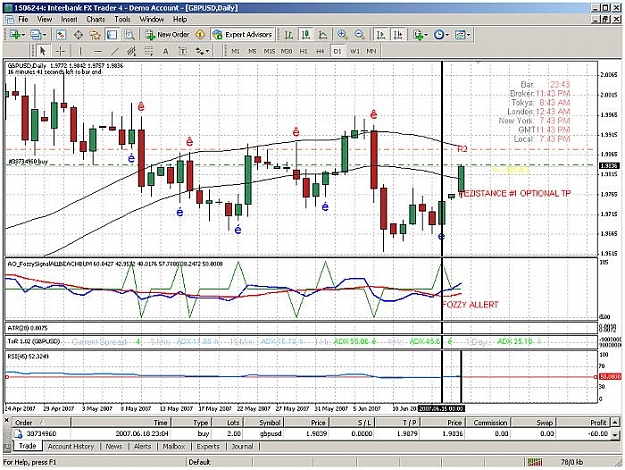Zoom in on the chart
This screenshot has height=470, width=625.
coord(342,35)
